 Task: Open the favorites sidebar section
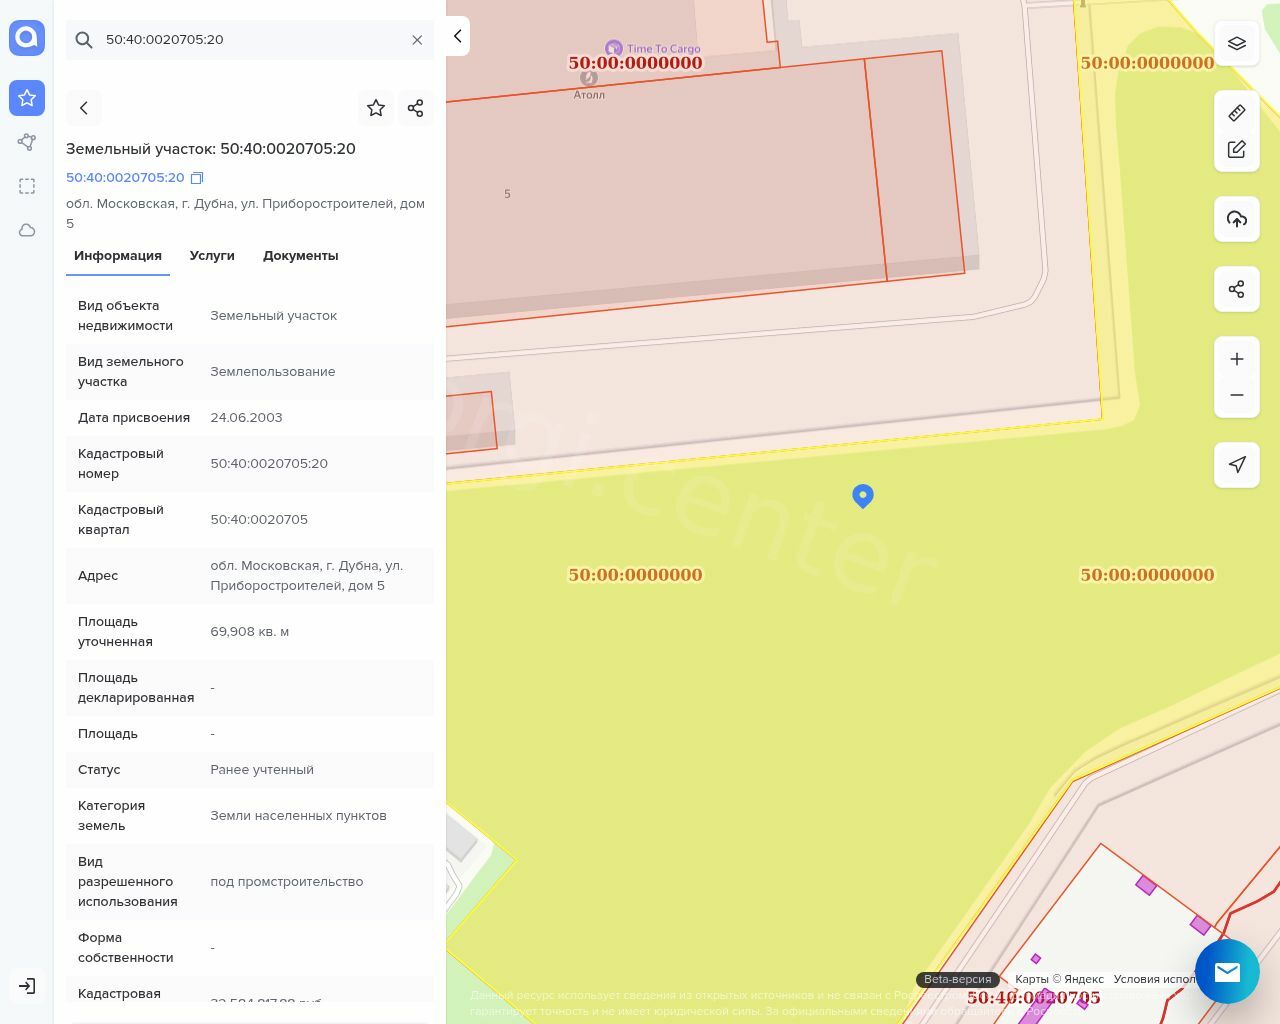(x=27, y=98)
